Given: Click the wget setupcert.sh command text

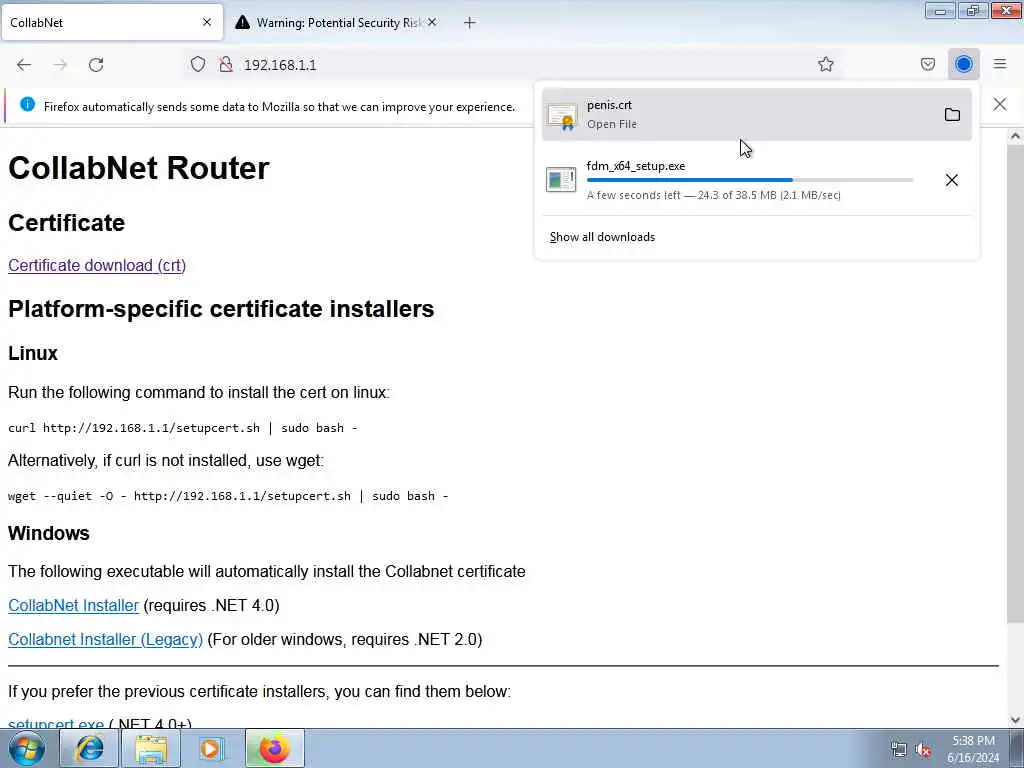Looking at the screenshot, I should (228, 496).
